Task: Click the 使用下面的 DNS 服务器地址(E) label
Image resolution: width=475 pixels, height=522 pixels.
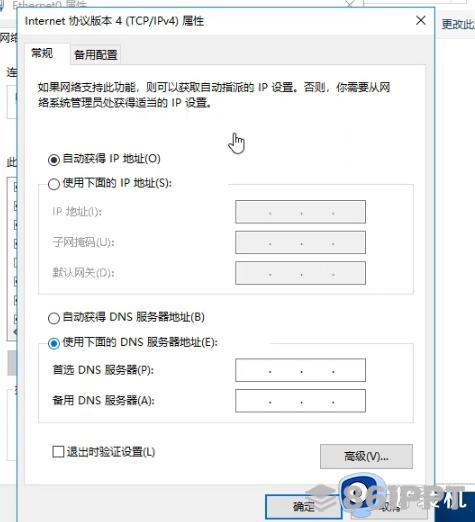Action: pos(140,342)
